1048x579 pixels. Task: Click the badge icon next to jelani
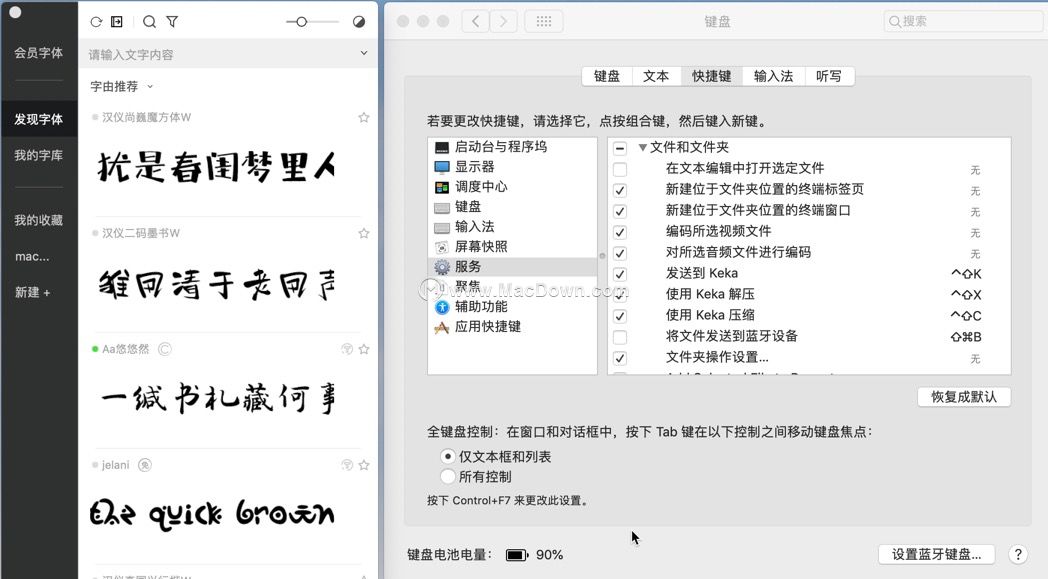[x=144, y=465]
